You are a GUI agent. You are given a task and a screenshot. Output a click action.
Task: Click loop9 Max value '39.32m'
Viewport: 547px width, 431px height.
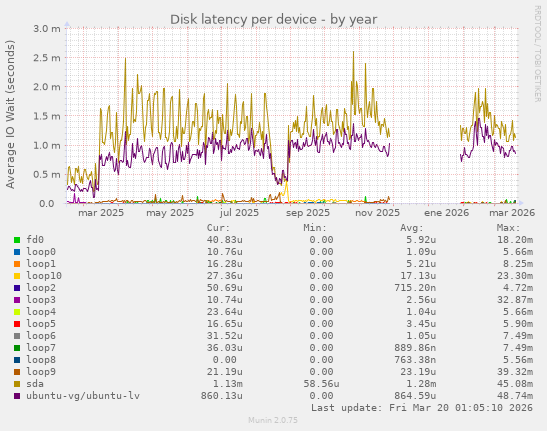coord(515,372)
